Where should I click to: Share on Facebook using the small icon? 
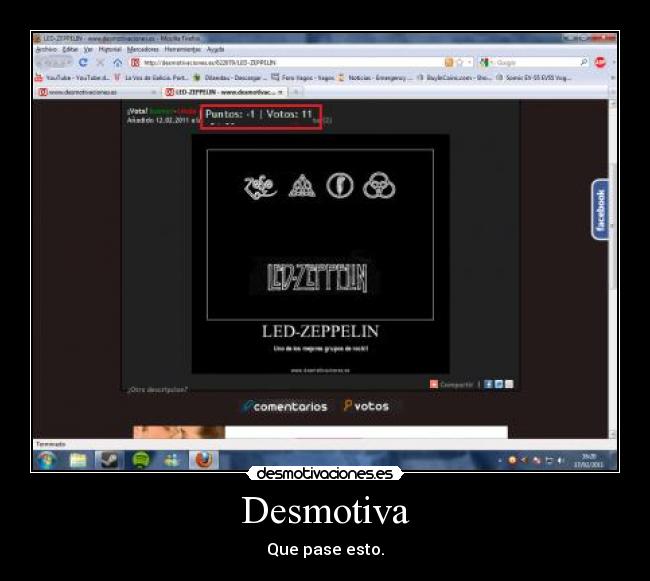(488, 384)
